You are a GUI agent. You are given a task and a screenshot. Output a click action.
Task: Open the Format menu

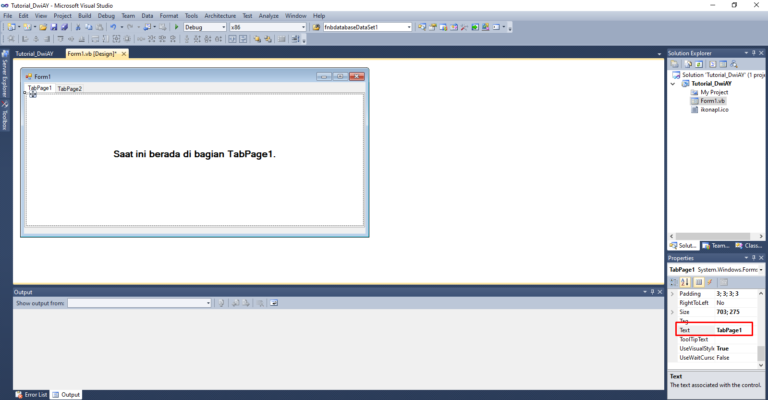click(169, 16)
